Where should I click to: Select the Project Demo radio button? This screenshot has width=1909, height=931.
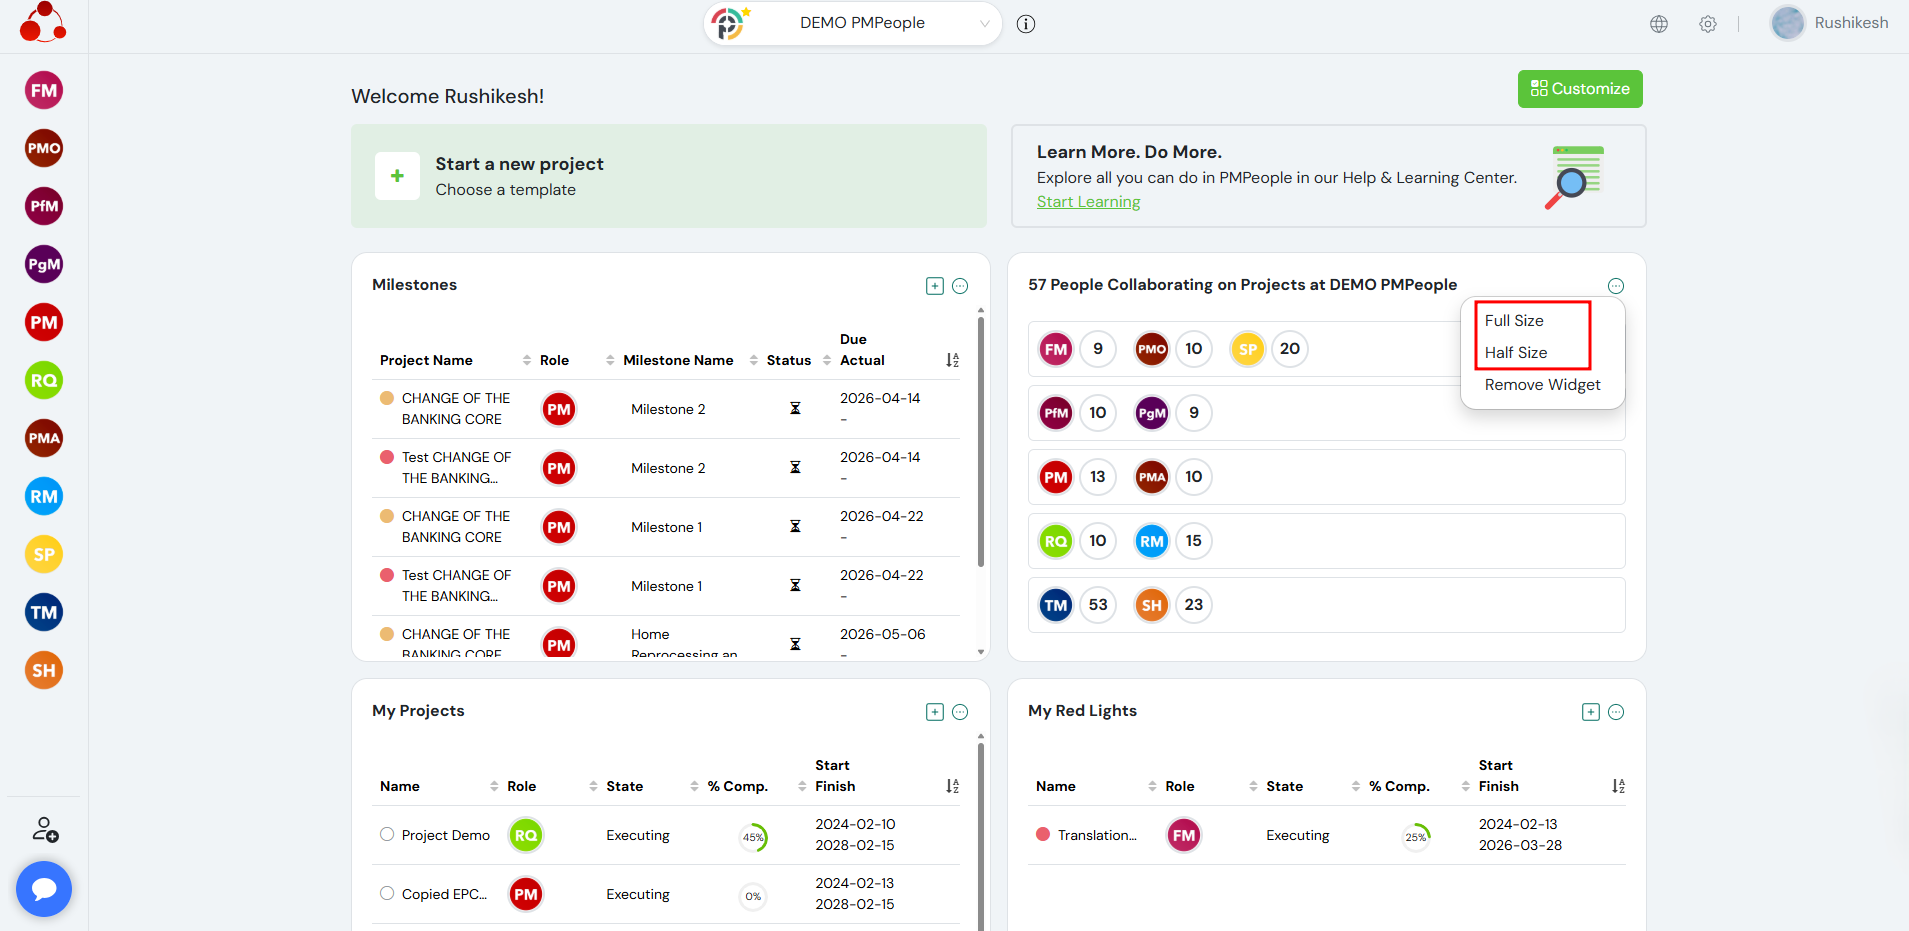(387, 835)
